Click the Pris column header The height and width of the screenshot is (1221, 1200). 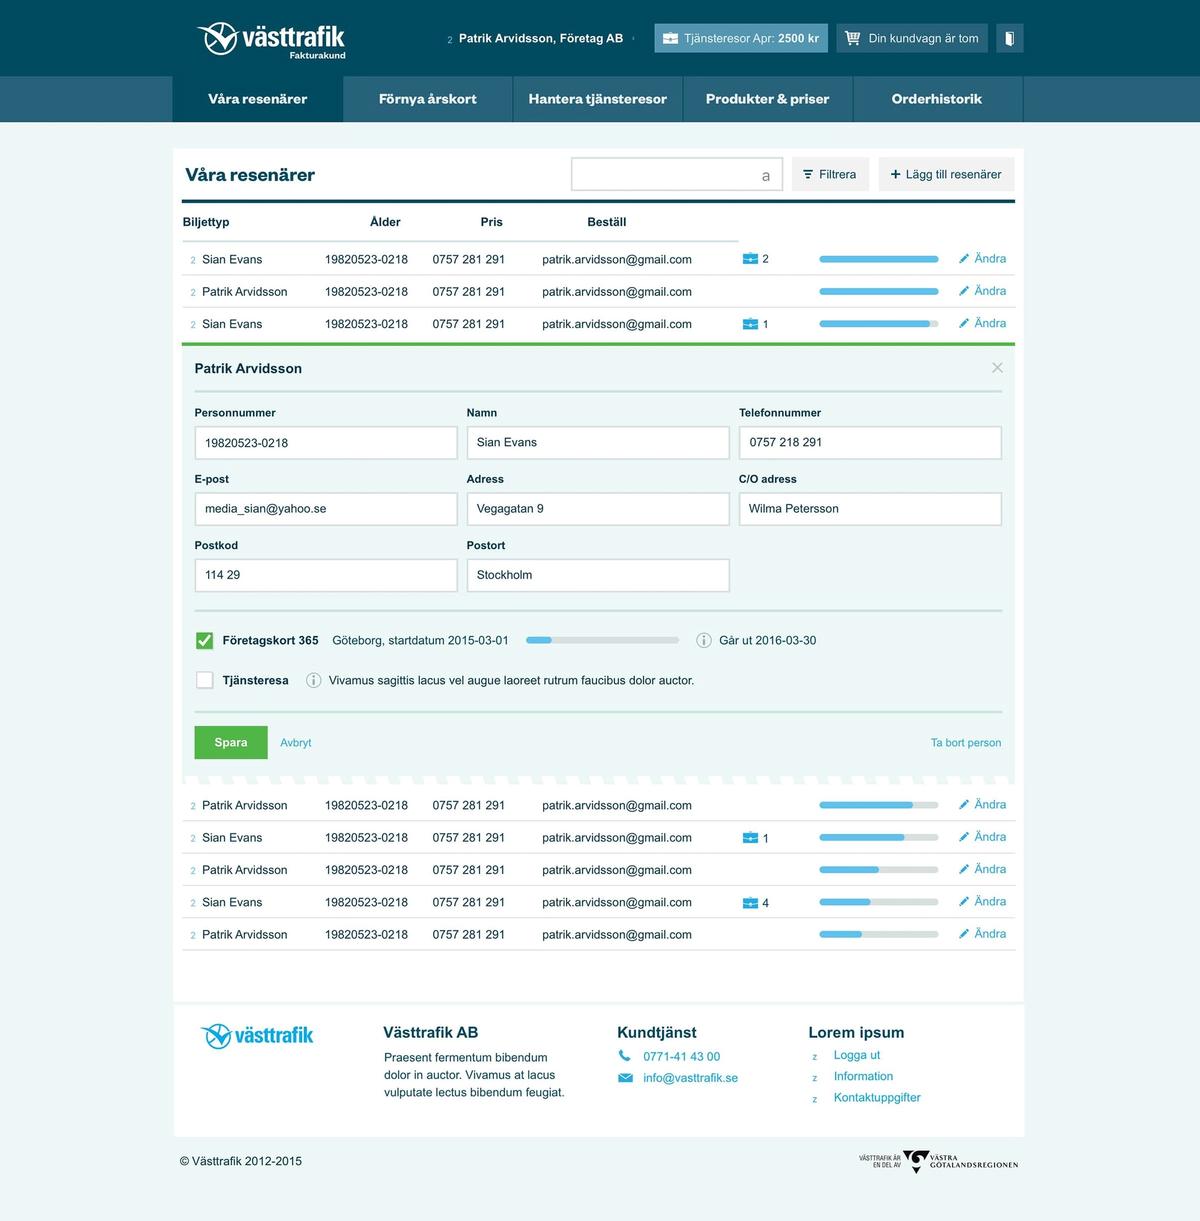(x=491, y=222)
